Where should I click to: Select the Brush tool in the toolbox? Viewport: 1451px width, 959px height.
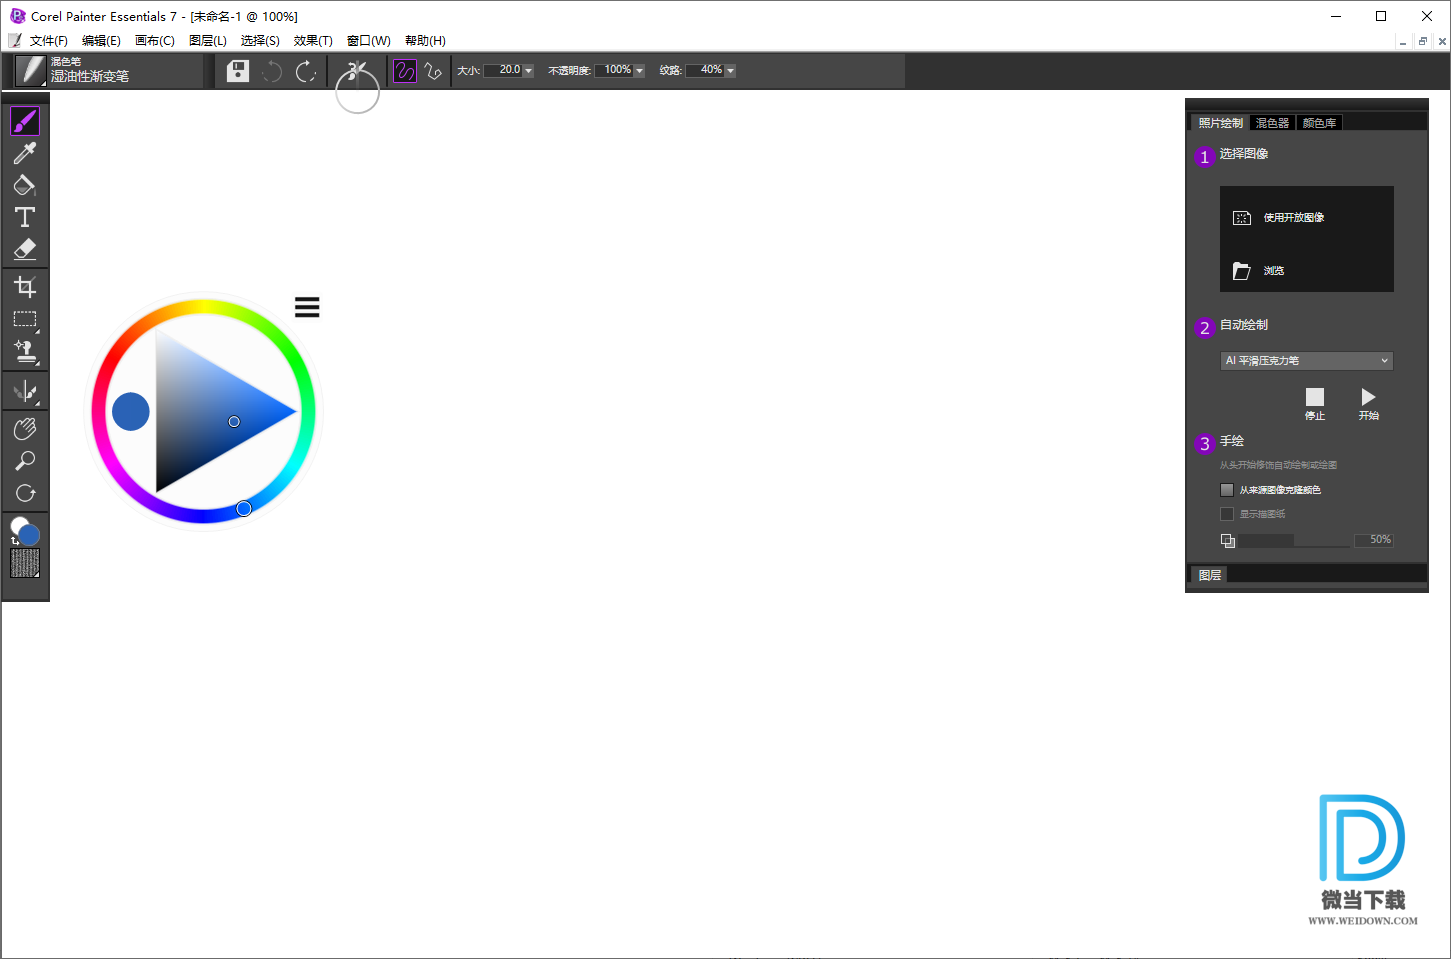pyautogui.click(x=25, y=121)
